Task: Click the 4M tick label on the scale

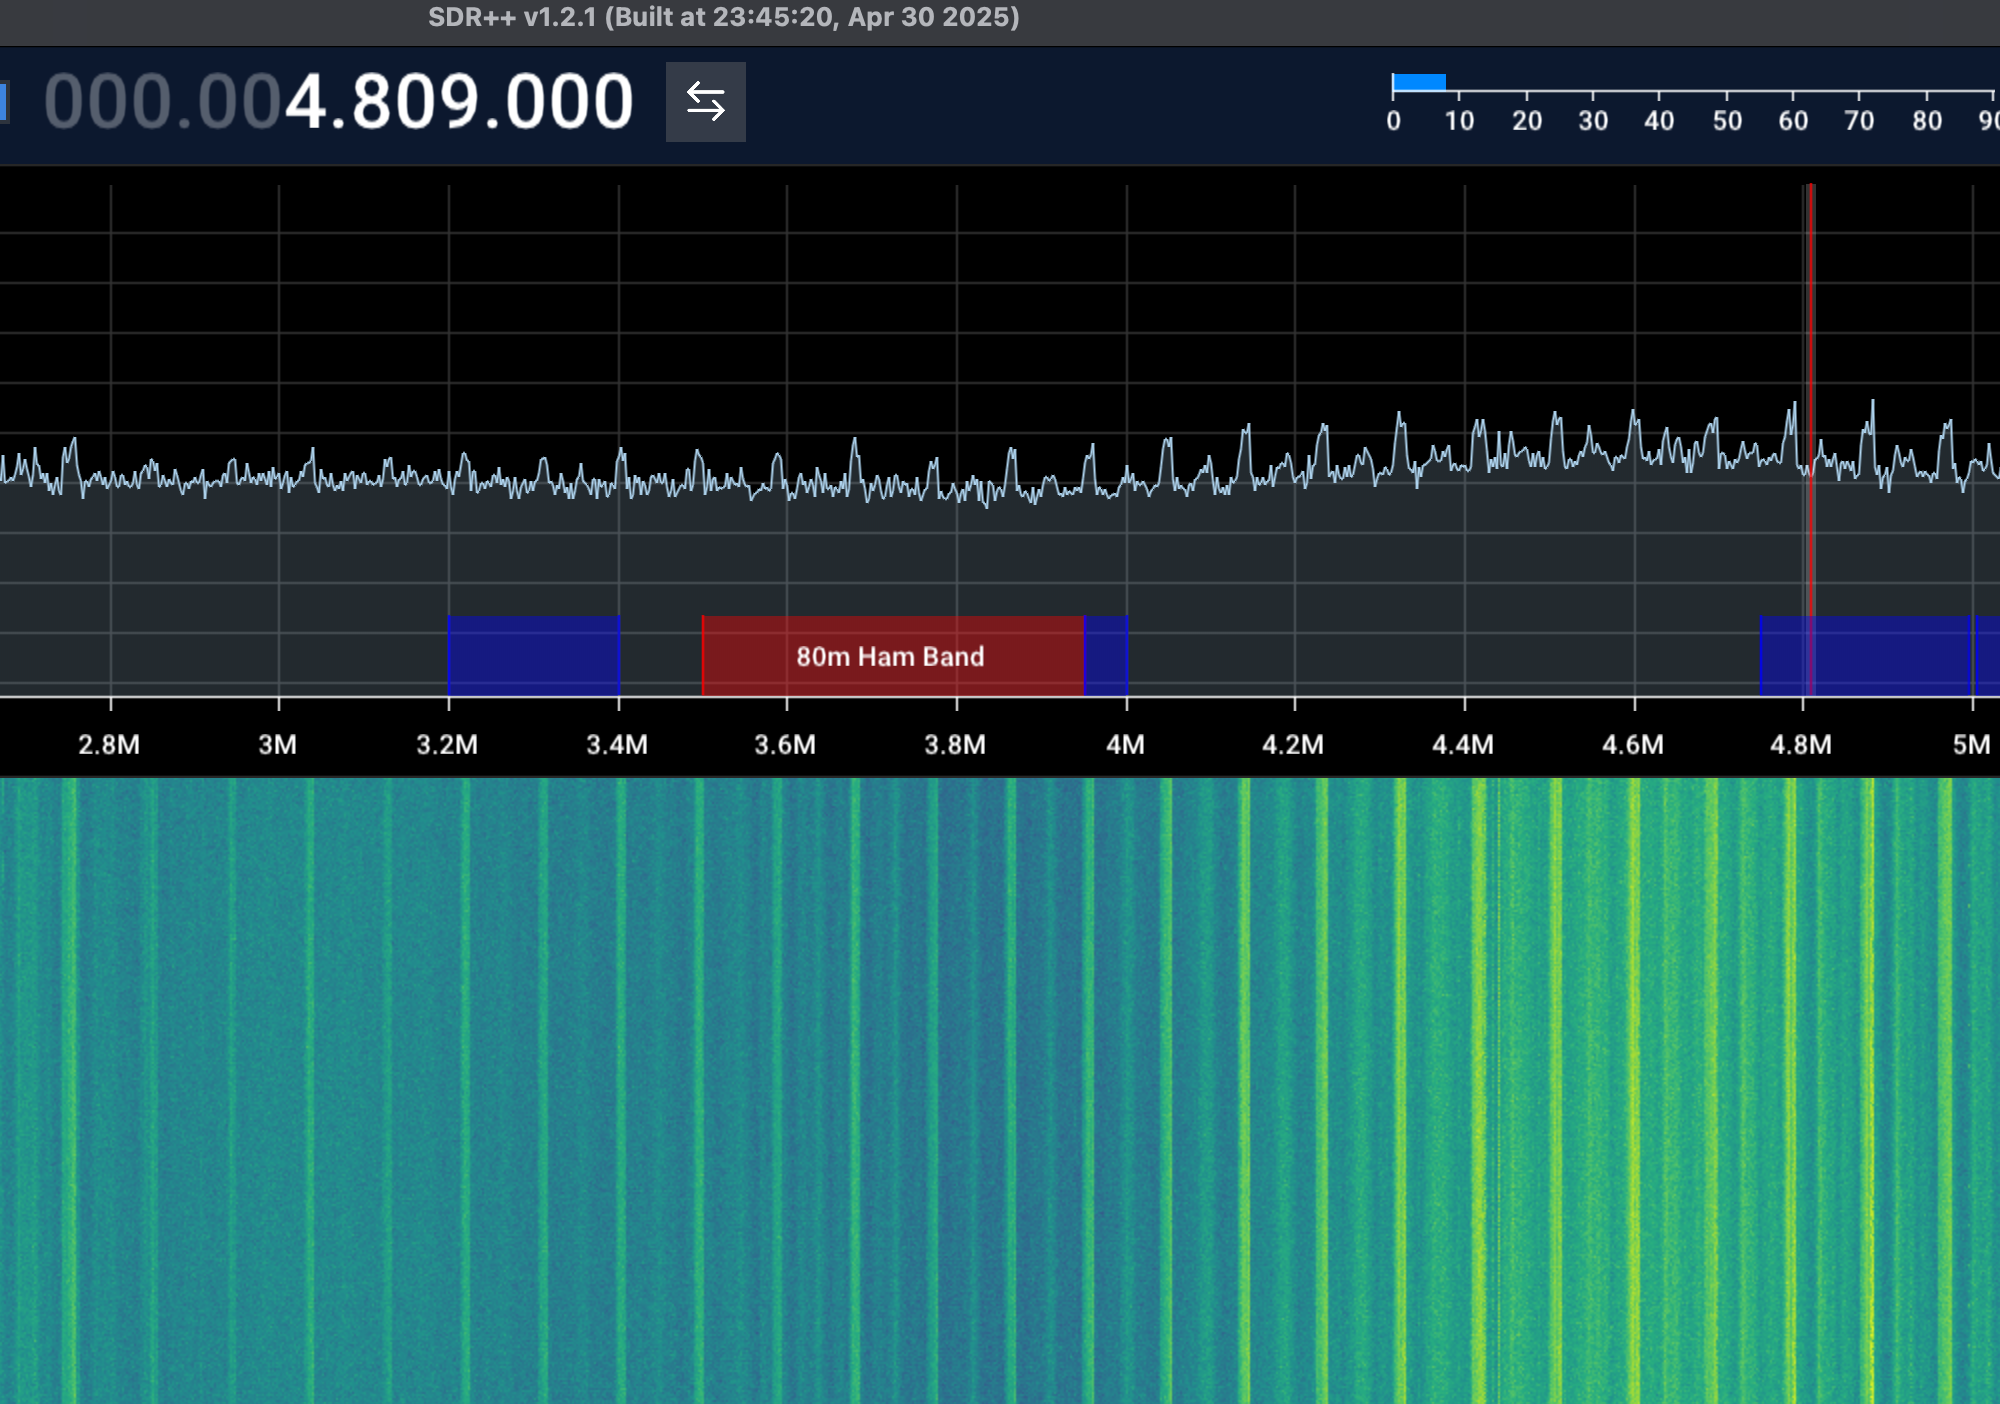Action: click(x=1125, y=745)
